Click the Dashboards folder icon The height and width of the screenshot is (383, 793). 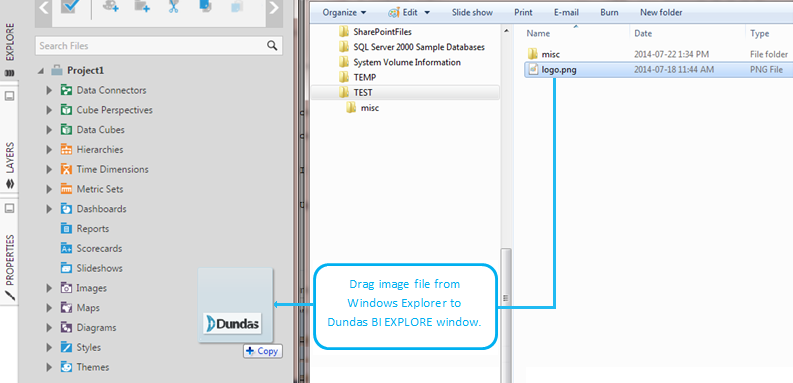pyautogui.click(x=66, y=209)
